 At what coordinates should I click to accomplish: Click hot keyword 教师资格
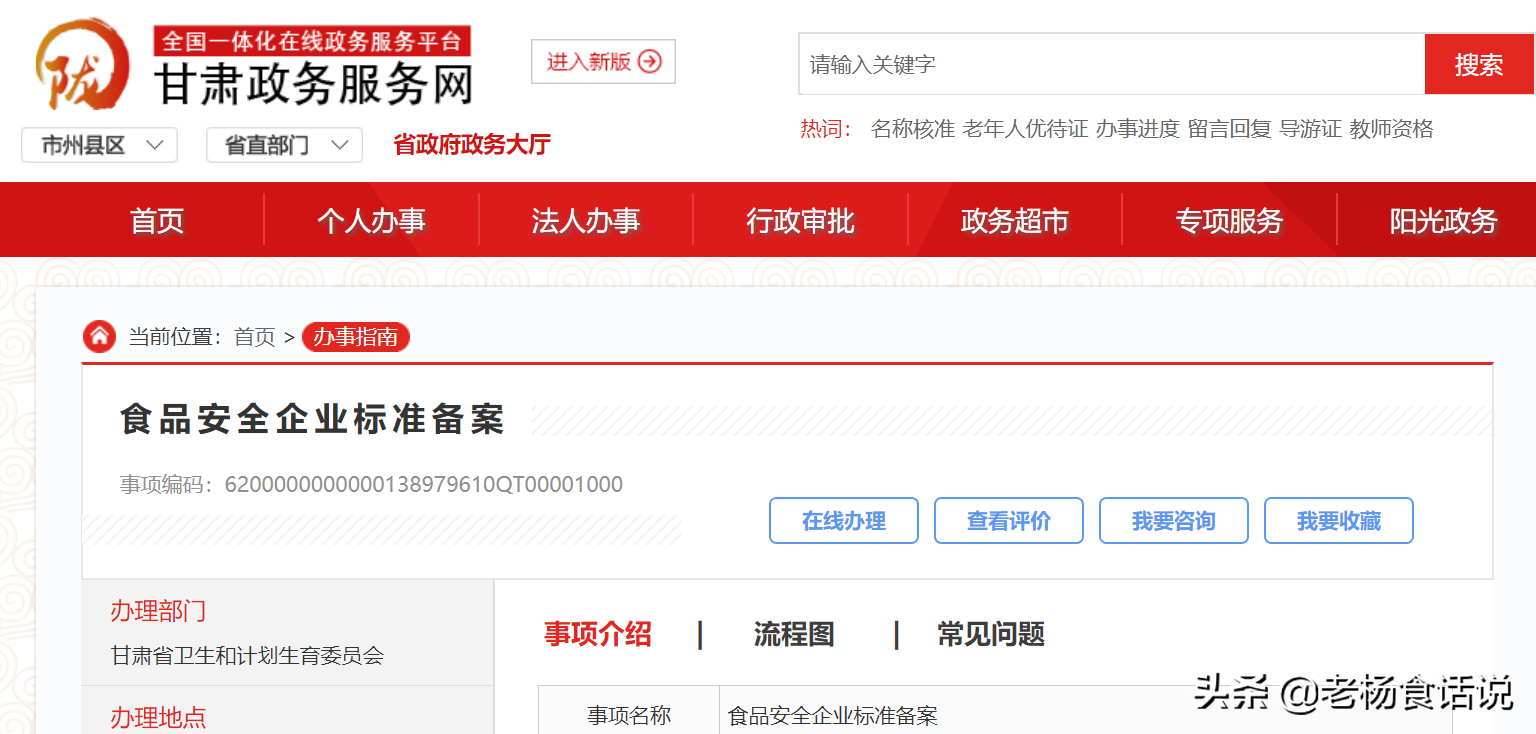pos(1391,129)
